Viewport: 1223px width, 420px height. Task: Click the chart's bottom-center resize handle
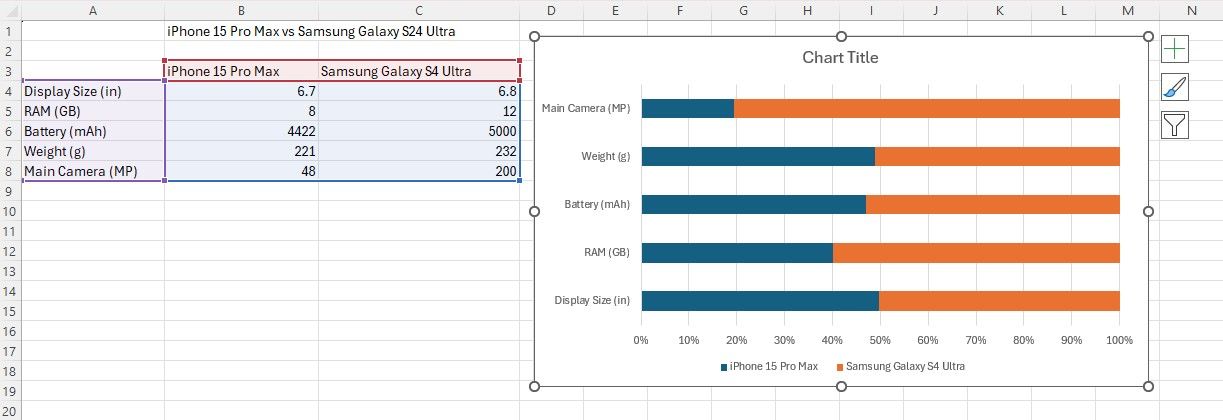[x=840, y=386]
